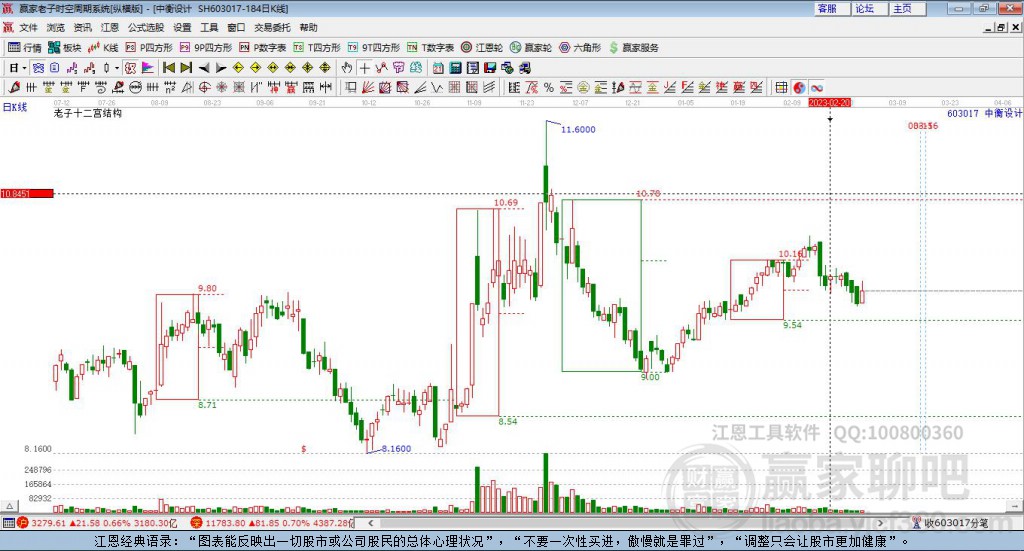Screen dimensions: 1024x551
Task: Jump to last bar icon
Action: point(186,68)
